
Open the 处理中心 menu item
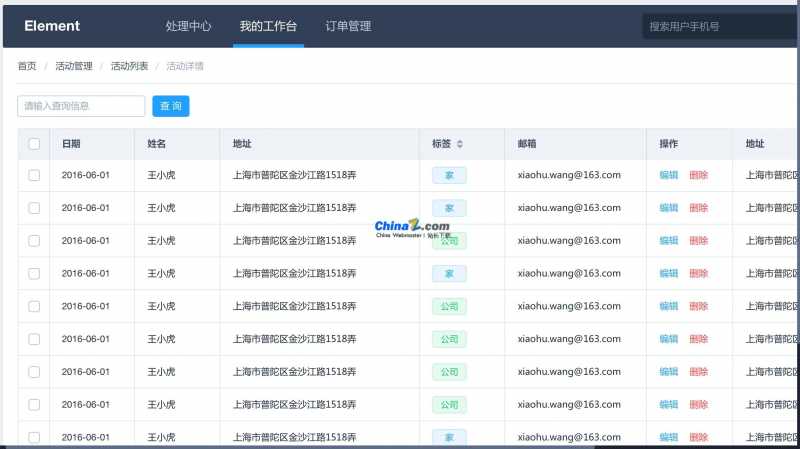tap(188, 26)
